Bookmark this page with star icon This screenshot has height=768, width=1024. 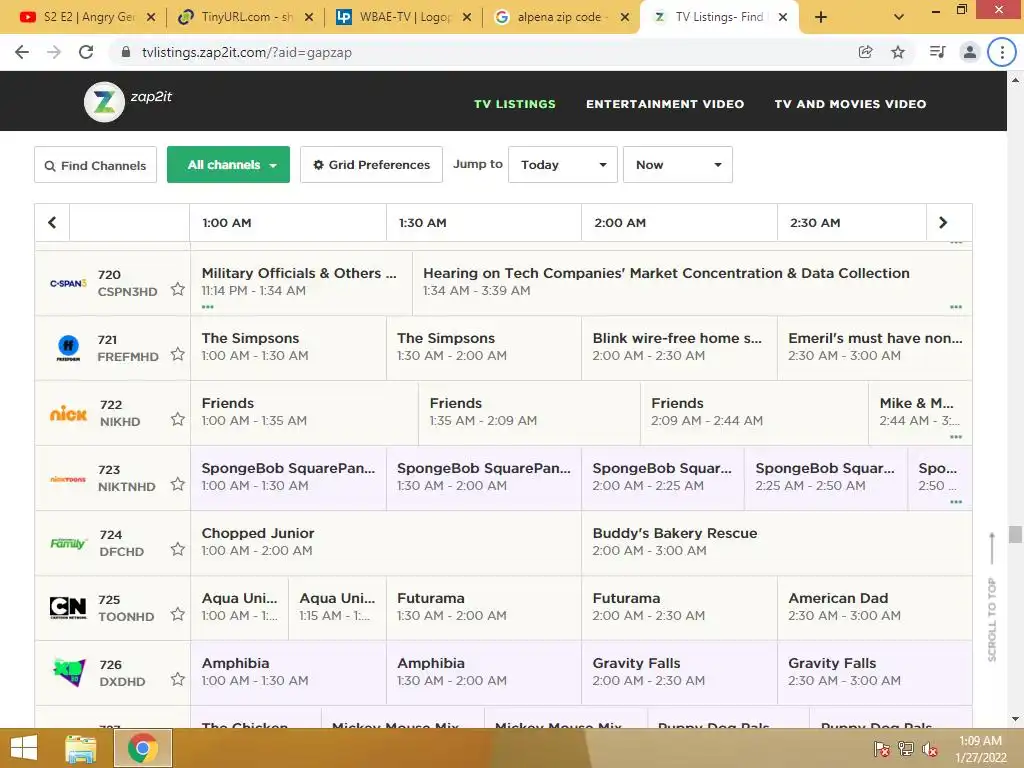[x=898, y=52]
